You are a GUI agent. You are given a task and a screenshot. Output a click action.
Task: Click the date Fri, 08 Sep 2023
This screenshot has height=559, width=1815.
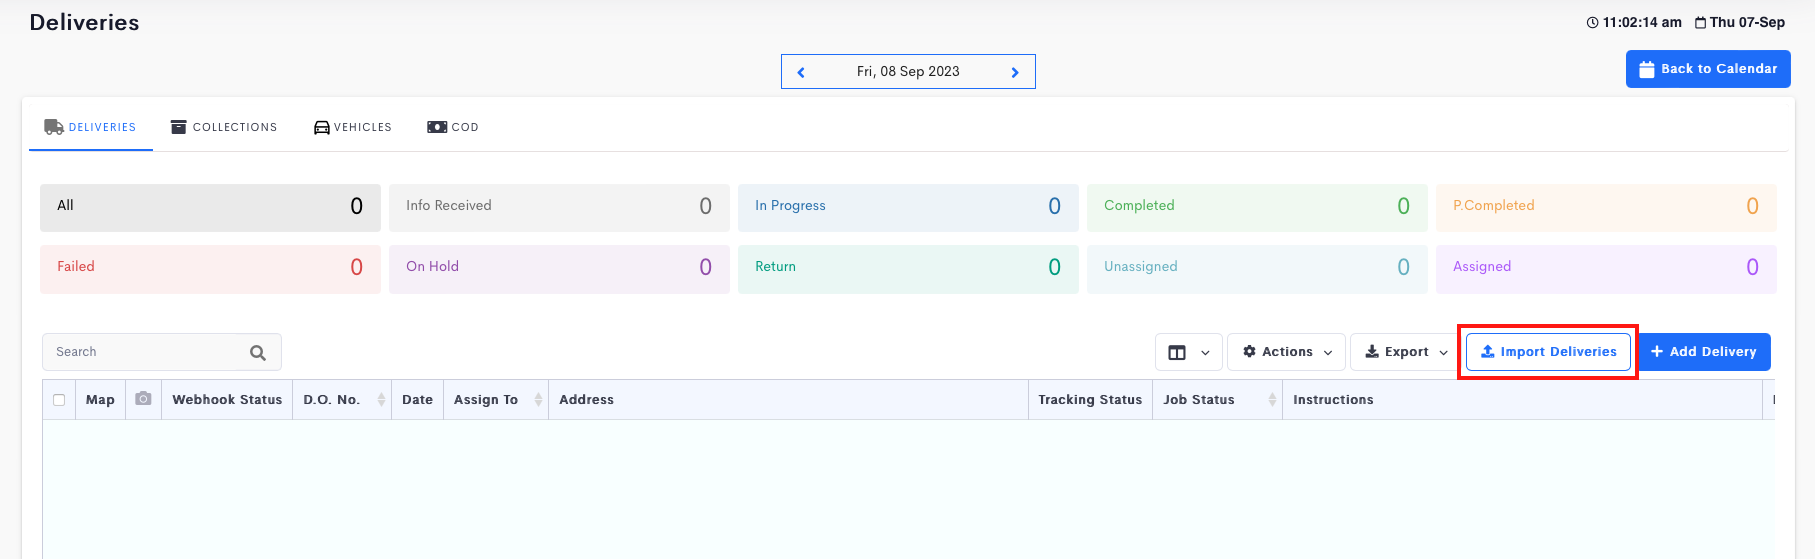(908, 72)
